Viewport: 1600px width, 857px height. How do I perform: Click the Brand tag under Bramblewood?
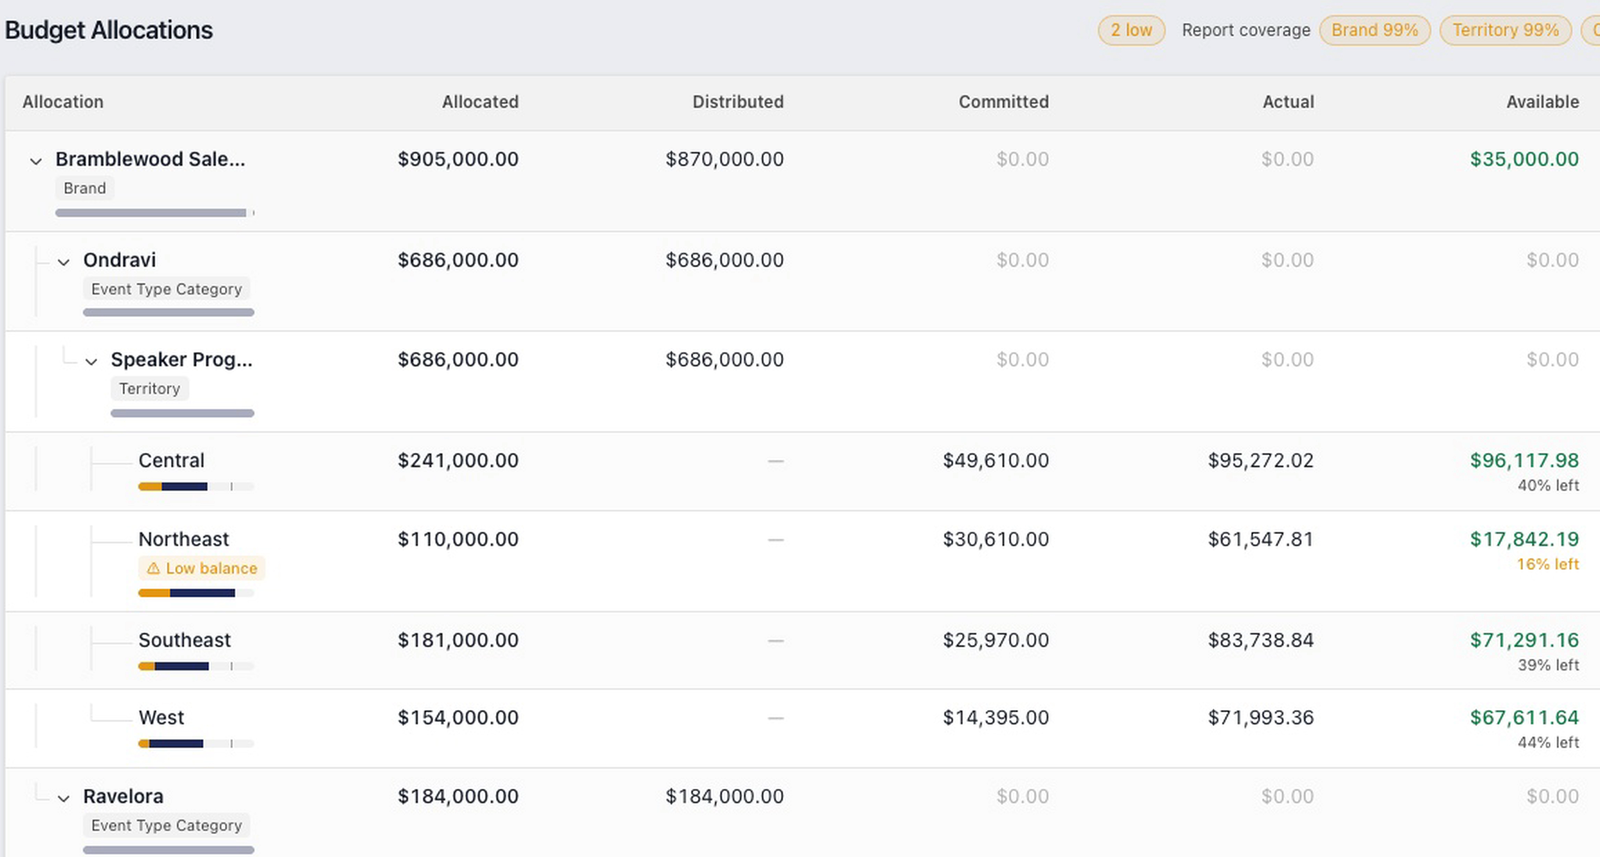85,188
